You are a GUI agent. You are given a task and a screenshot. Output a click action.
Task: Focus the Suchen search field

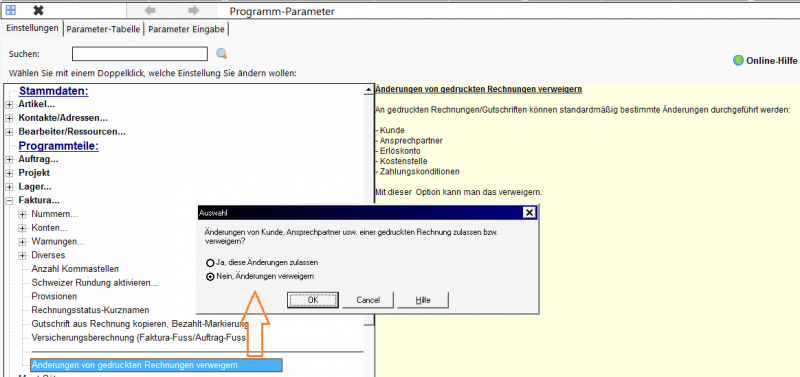coord(140,54)
